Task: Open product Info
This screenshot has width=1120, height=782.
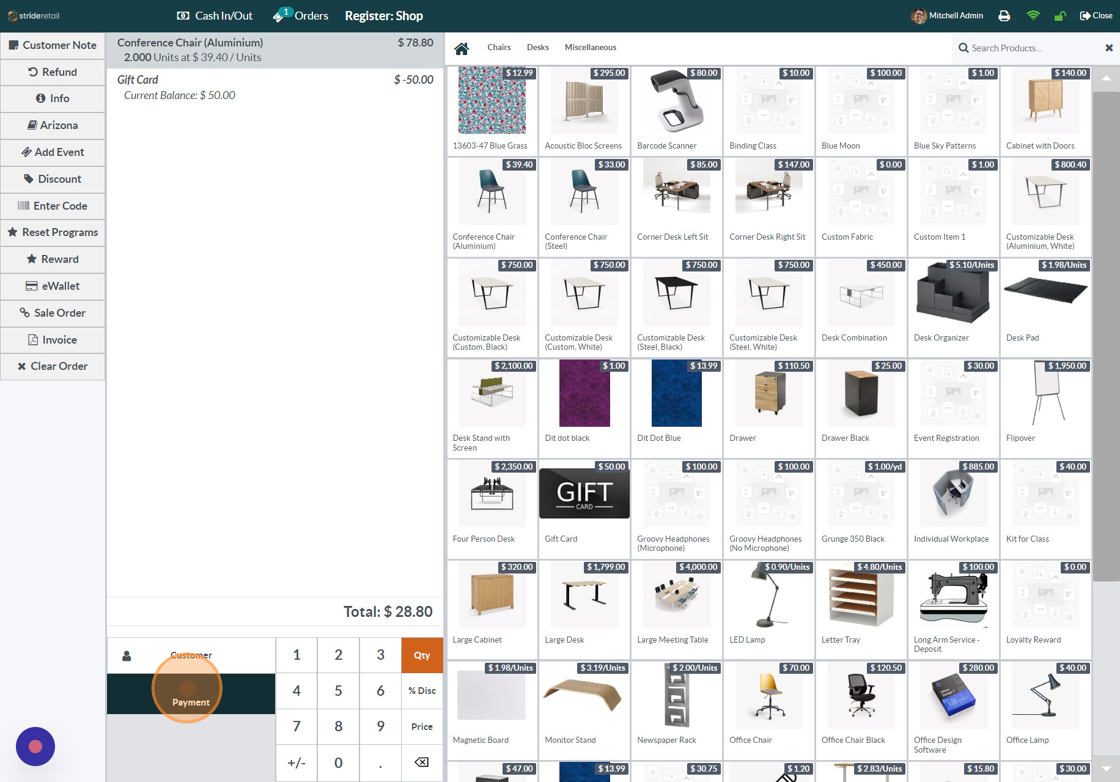Action: (x=52, y=99)
